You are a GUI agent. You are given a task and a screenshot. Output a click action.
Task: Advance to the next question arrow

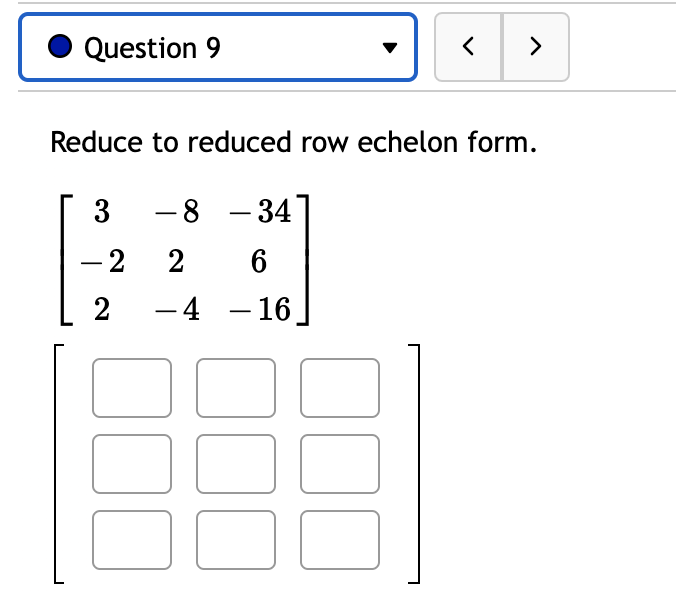[x=536, y=47]
